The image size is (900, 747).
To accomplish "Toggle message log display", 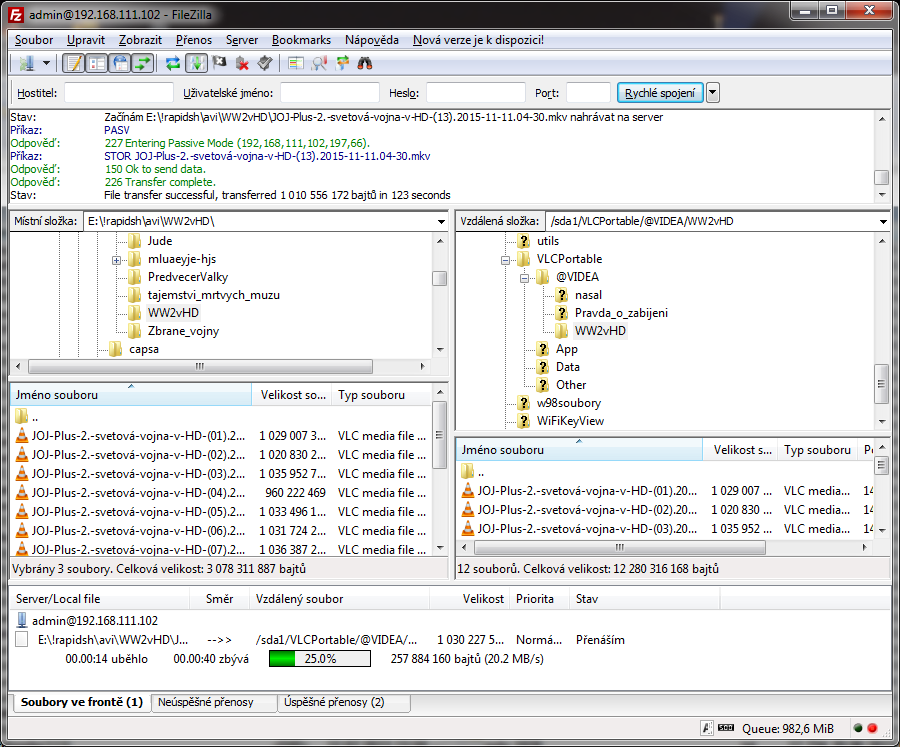I will click(73, 63).
